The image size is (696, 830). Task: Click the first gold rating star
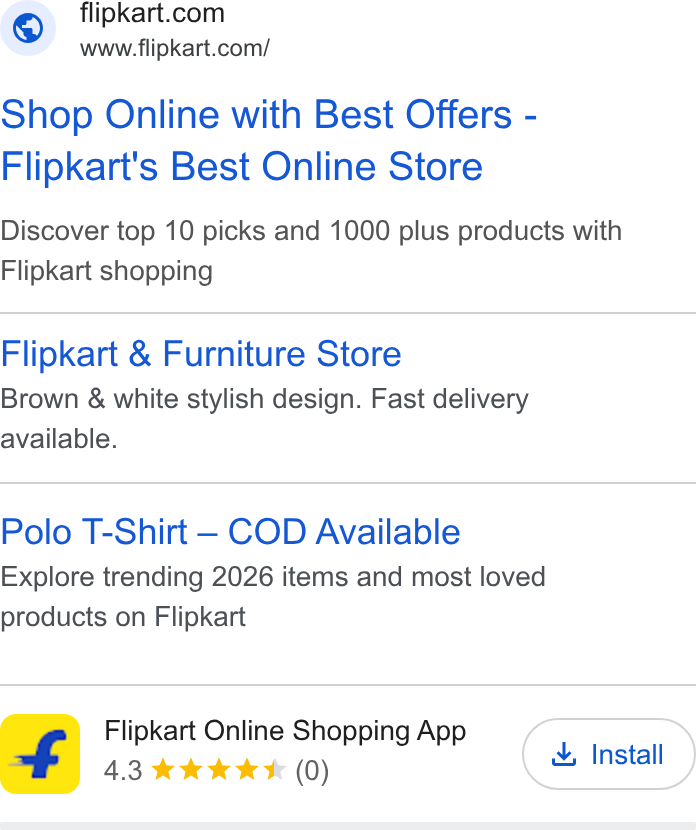click(163, 770)
